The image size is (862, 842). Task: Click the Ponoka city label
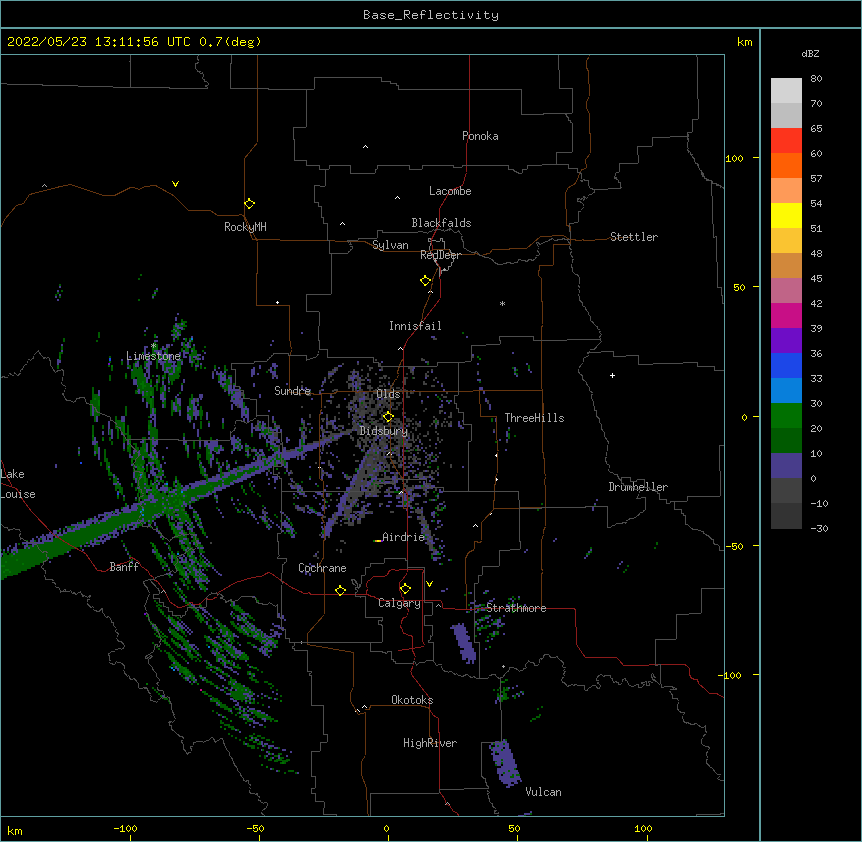pos(480,136)
